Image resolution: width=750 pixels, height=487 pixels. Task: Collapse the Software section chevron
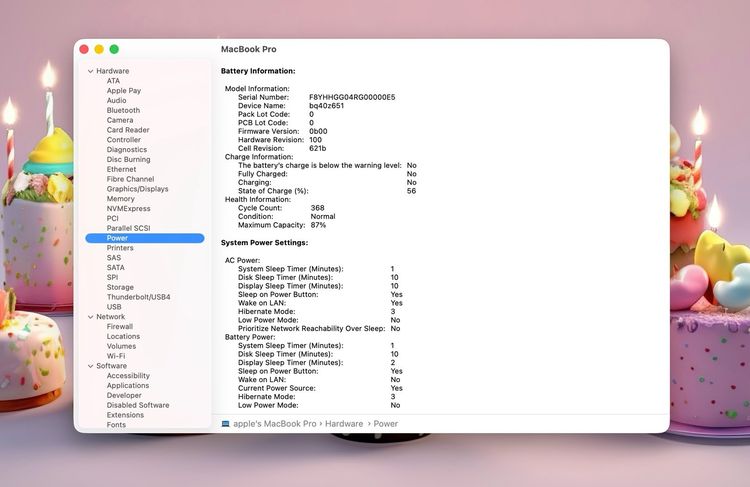coord(90,366)
